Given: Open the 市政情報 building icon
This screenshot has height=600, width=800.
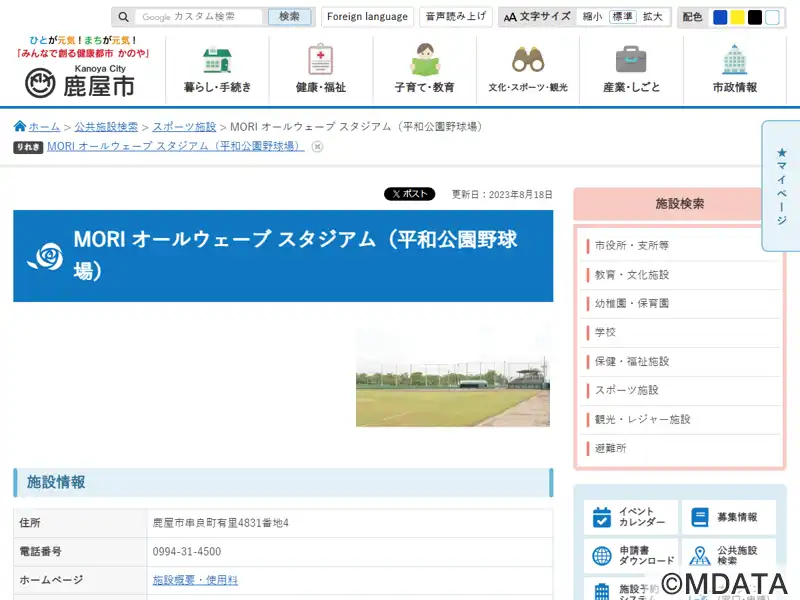Looking at the screenshot, I should pyautogui.click(x=735, y=60).
